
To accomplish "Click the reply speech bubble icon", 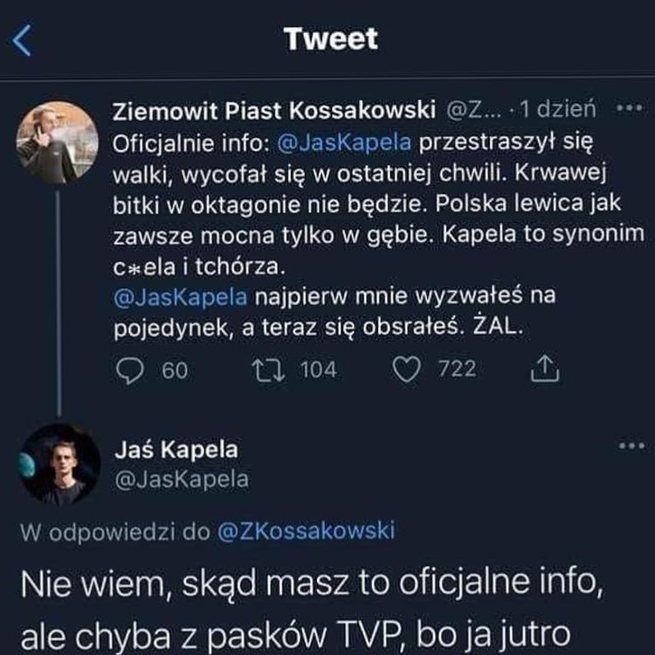I will (x=131, y=370).
